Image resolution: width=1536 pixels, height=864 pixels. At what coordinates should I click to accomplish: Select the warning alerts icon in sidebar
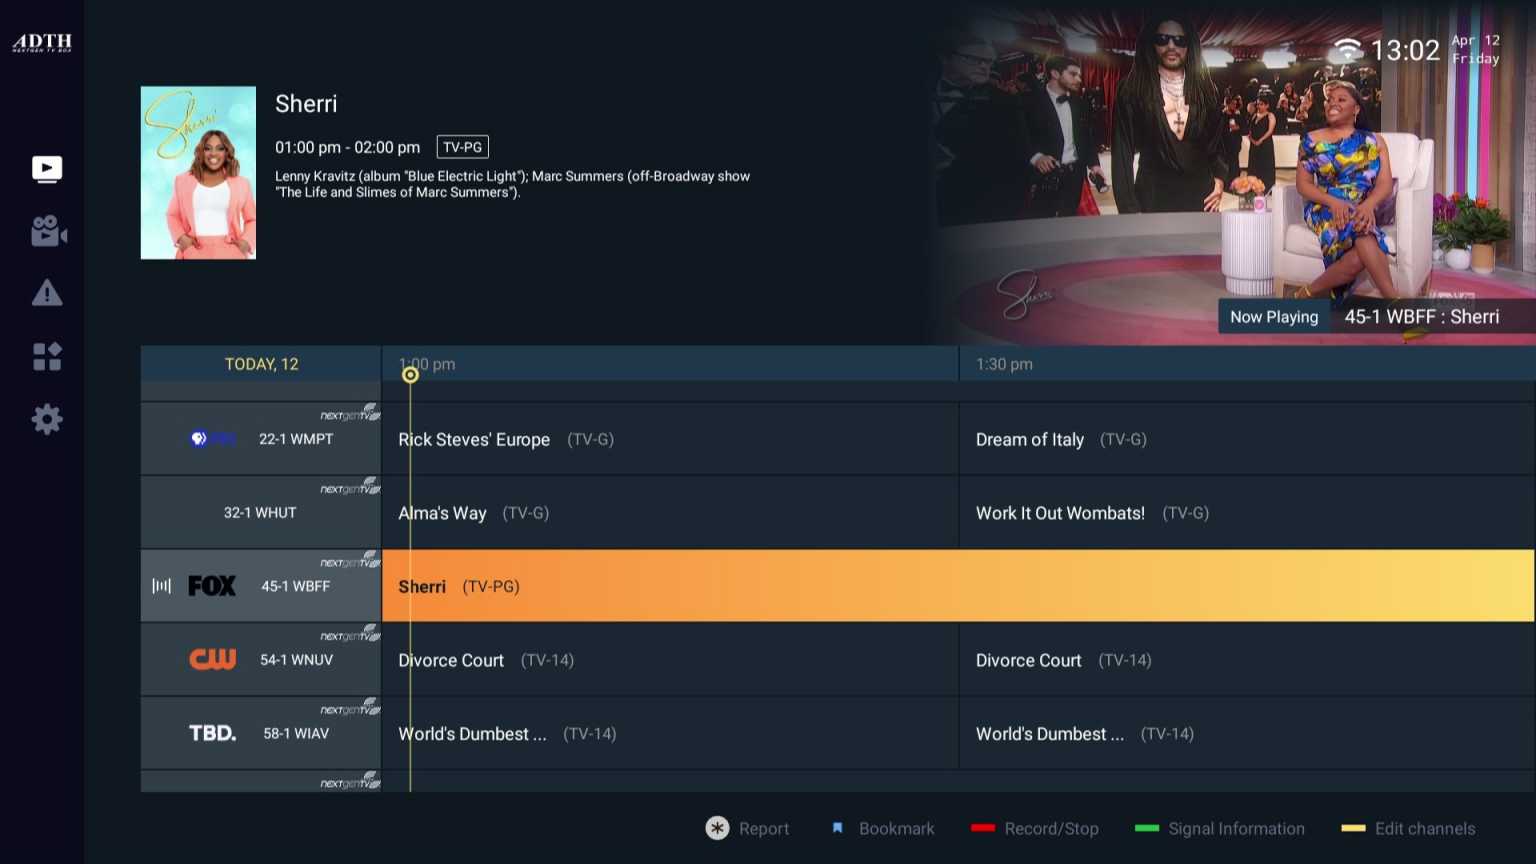[x=46, y=293]
